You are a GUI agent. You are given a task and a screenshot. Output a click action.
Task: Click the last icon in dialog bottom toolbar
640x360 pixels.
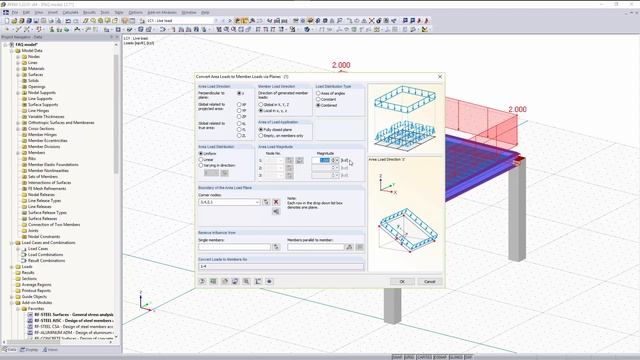coord(269,281)
